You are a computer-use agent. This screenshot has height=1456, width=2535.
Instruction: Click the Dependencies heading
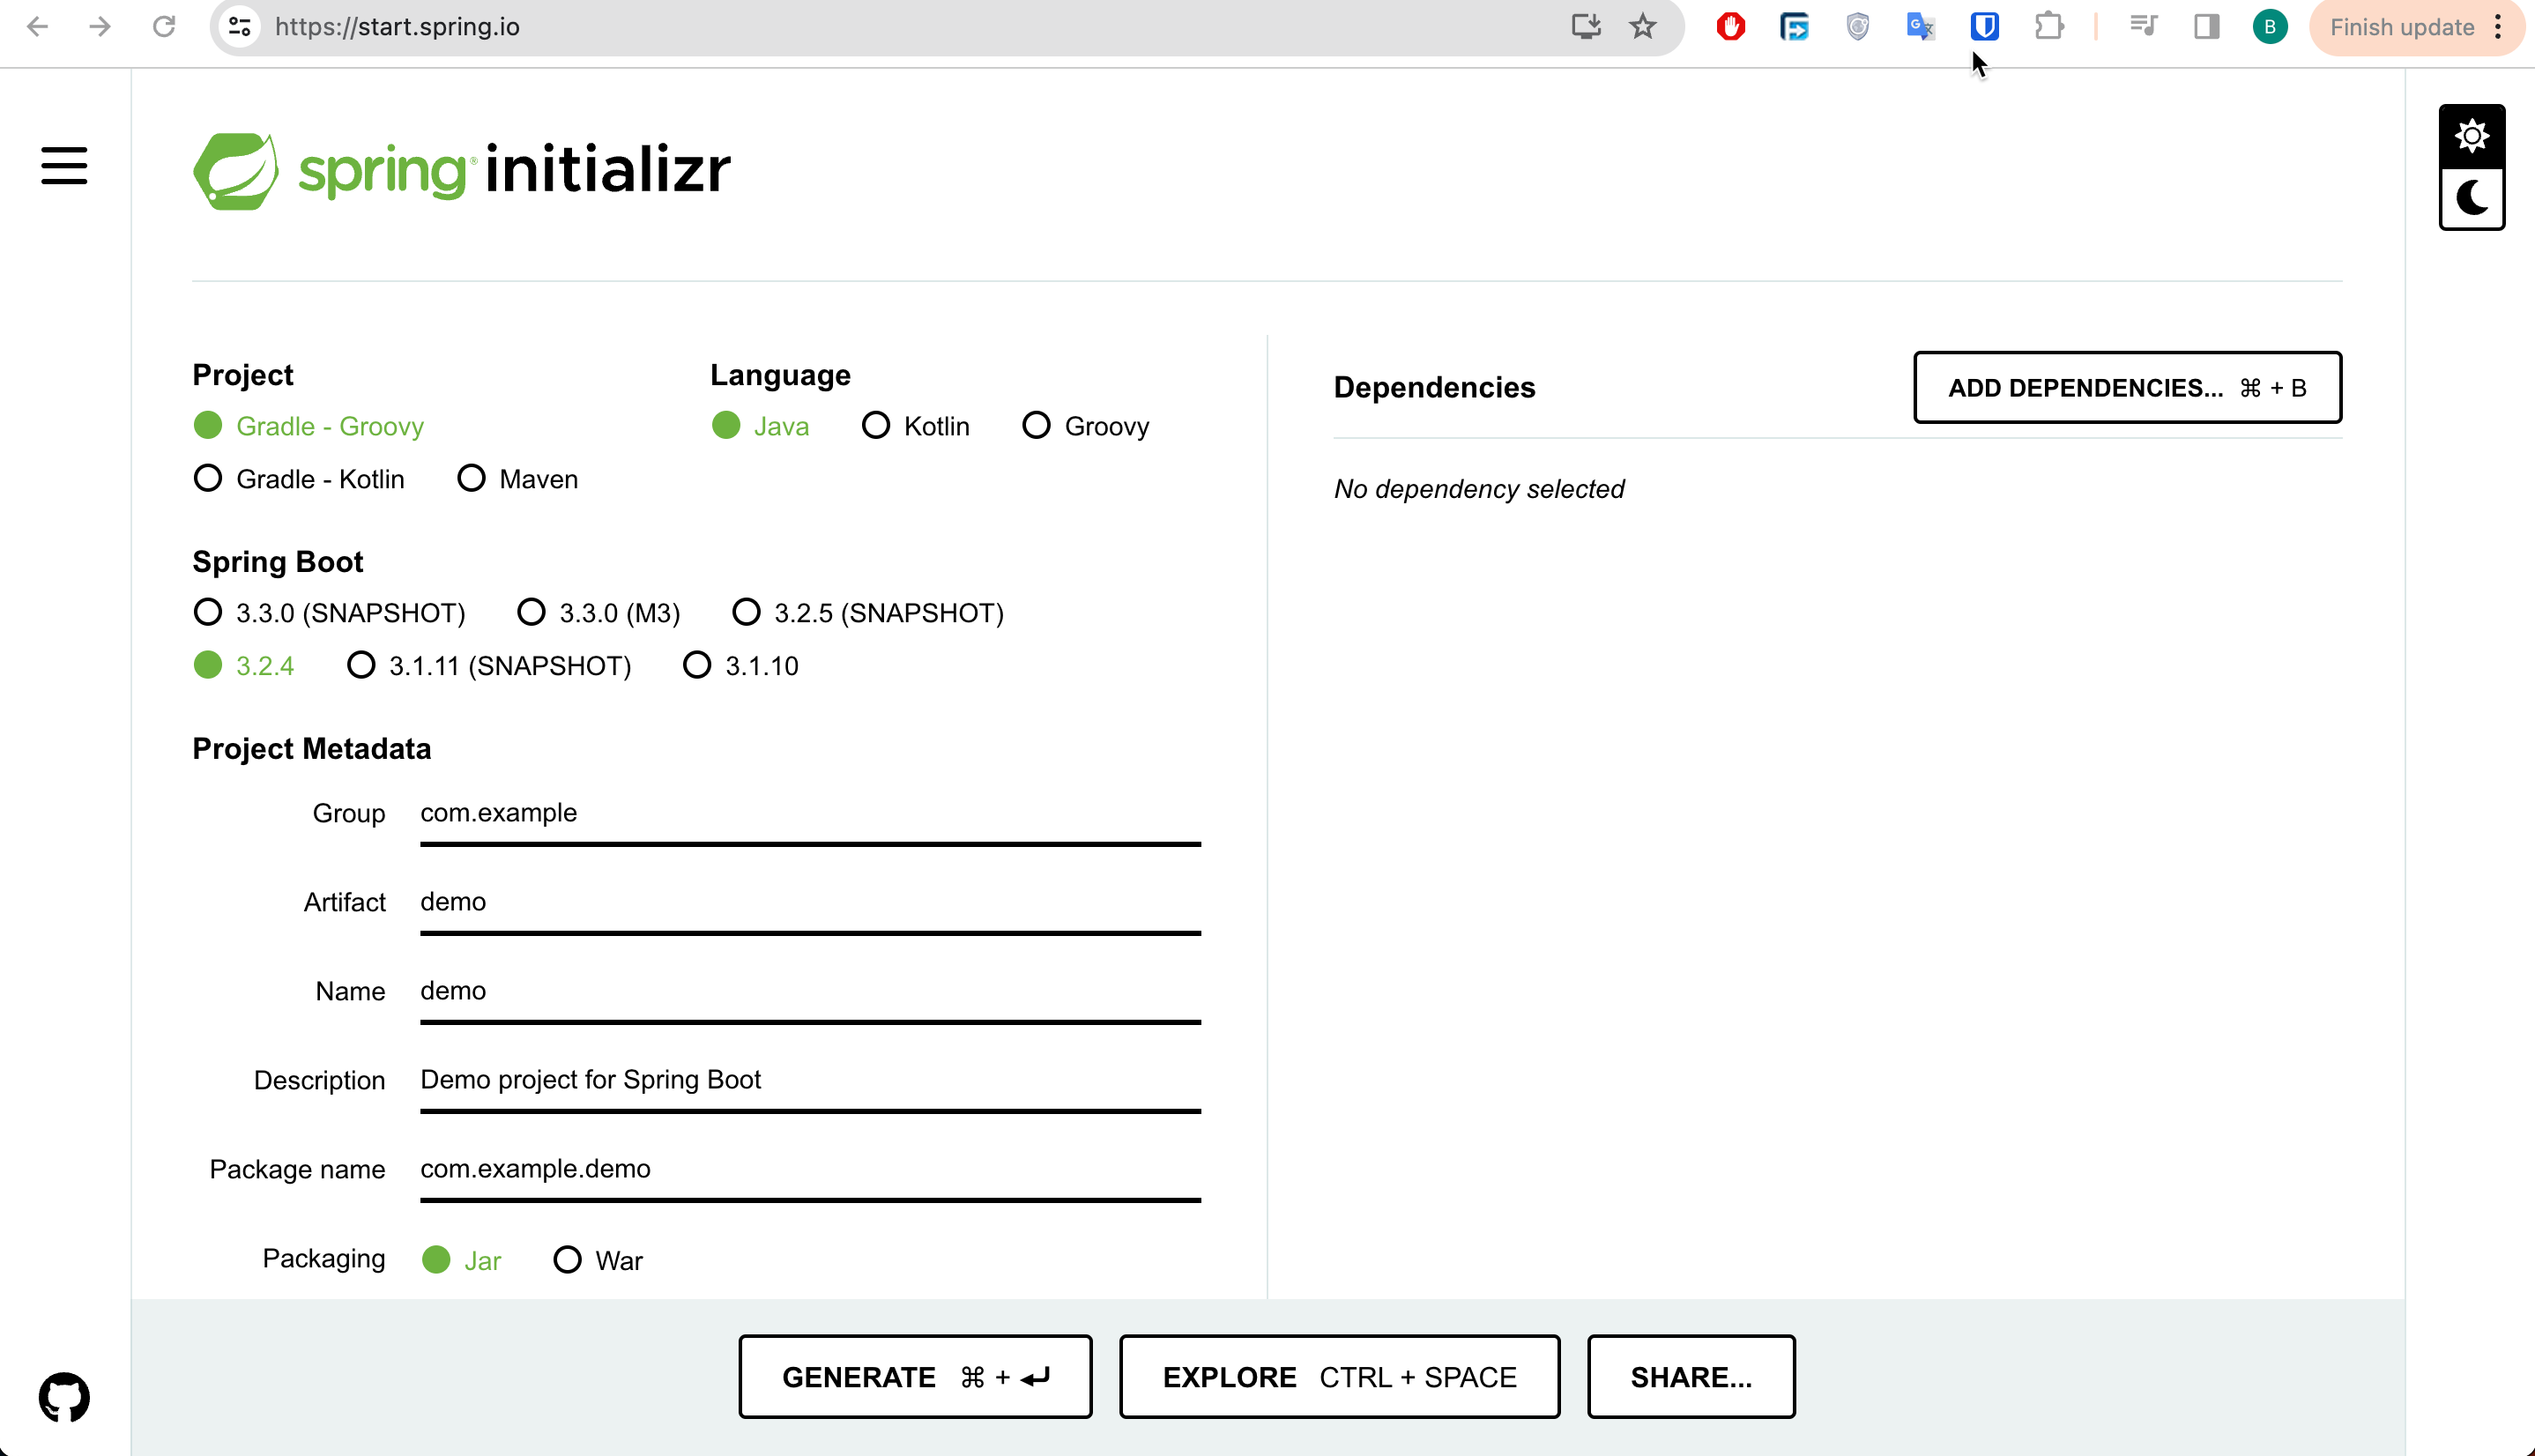point(1434,387)
